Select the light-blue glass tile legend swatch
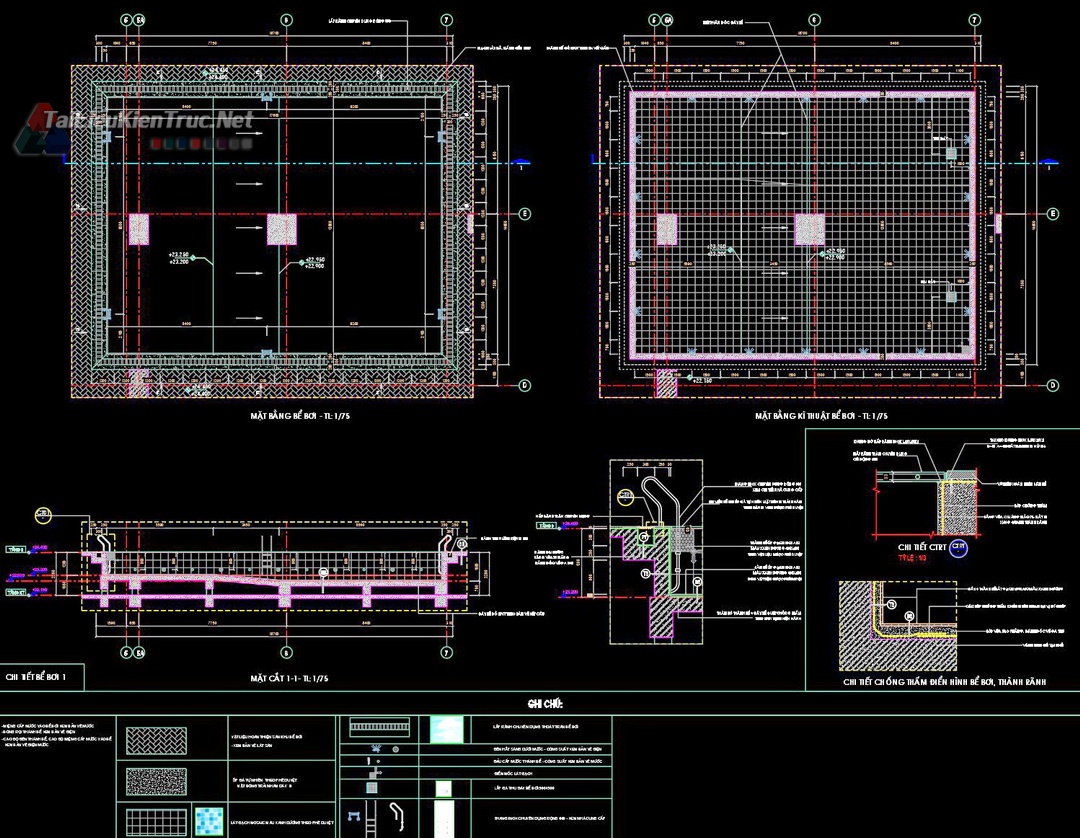This screenshot has width=1080, height=838. coord(446,729)
